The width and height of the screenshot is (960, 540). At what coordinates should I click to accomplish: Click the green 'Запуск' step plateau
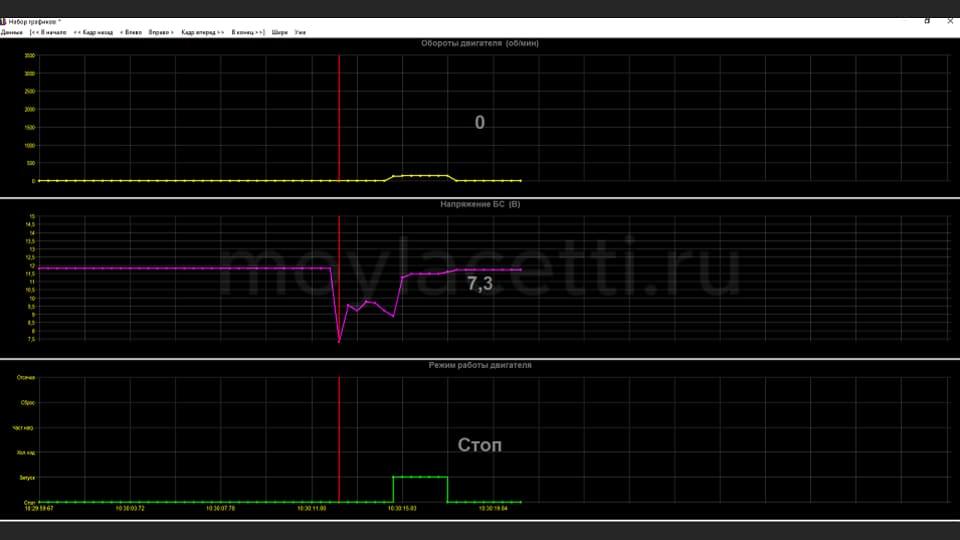pos(420,477)
